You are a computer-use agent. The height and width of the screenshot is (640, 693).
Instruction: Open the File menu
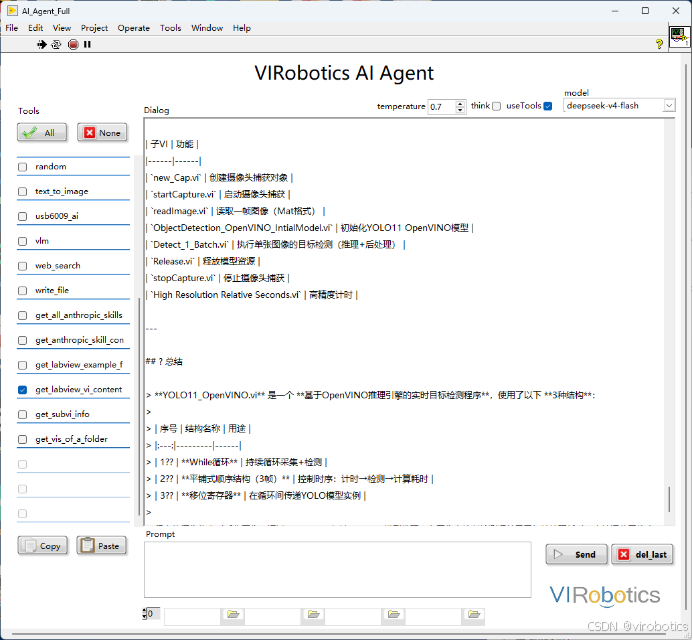11,28
